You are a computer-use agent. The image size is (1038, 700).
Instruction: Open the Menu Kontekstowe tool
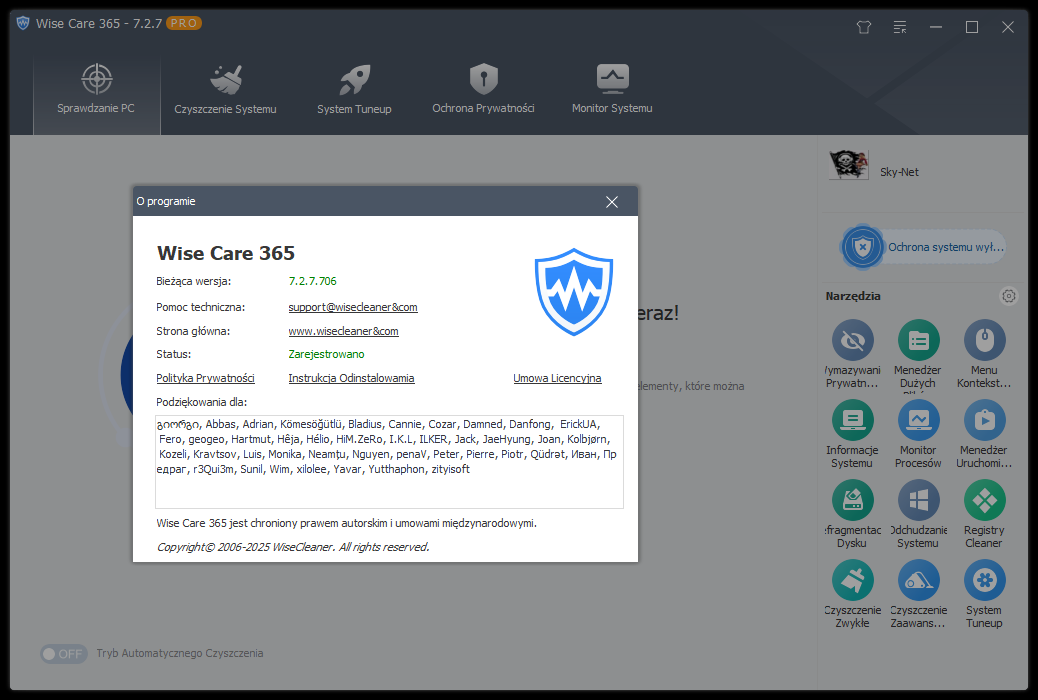click(x=984, y=354)
